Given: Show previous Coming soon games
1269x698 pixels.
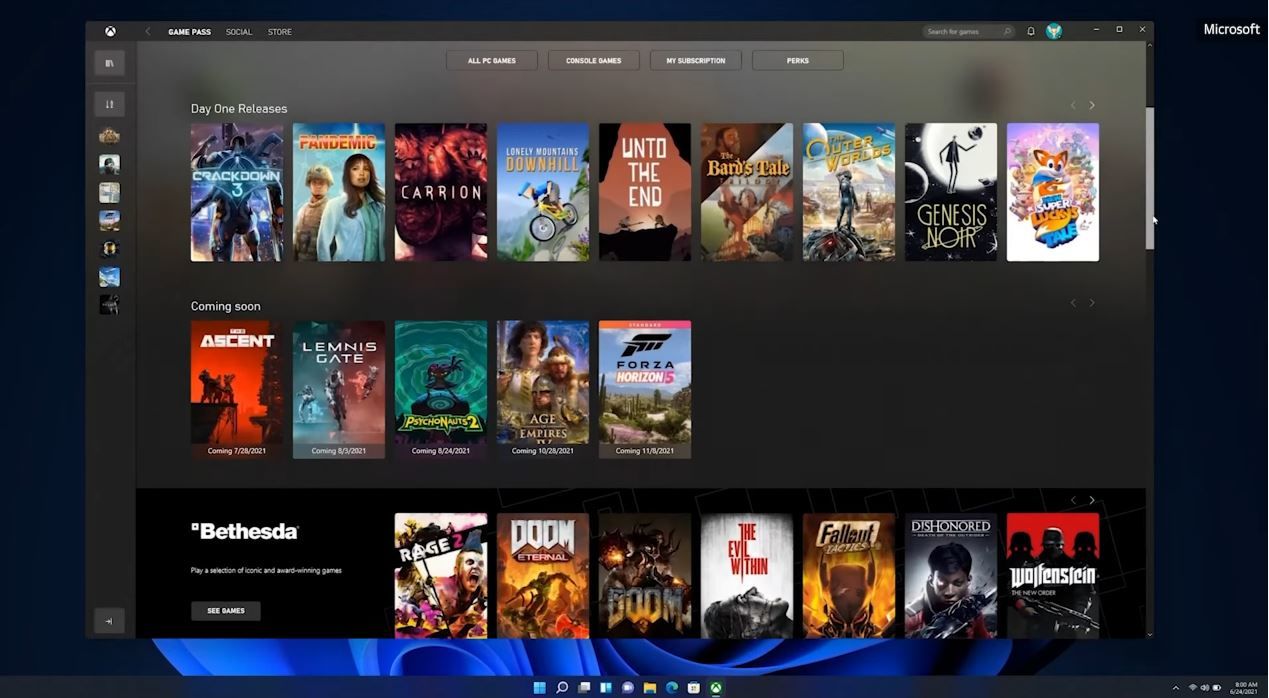Looking at the screenshot, I should click(1073, 303).
